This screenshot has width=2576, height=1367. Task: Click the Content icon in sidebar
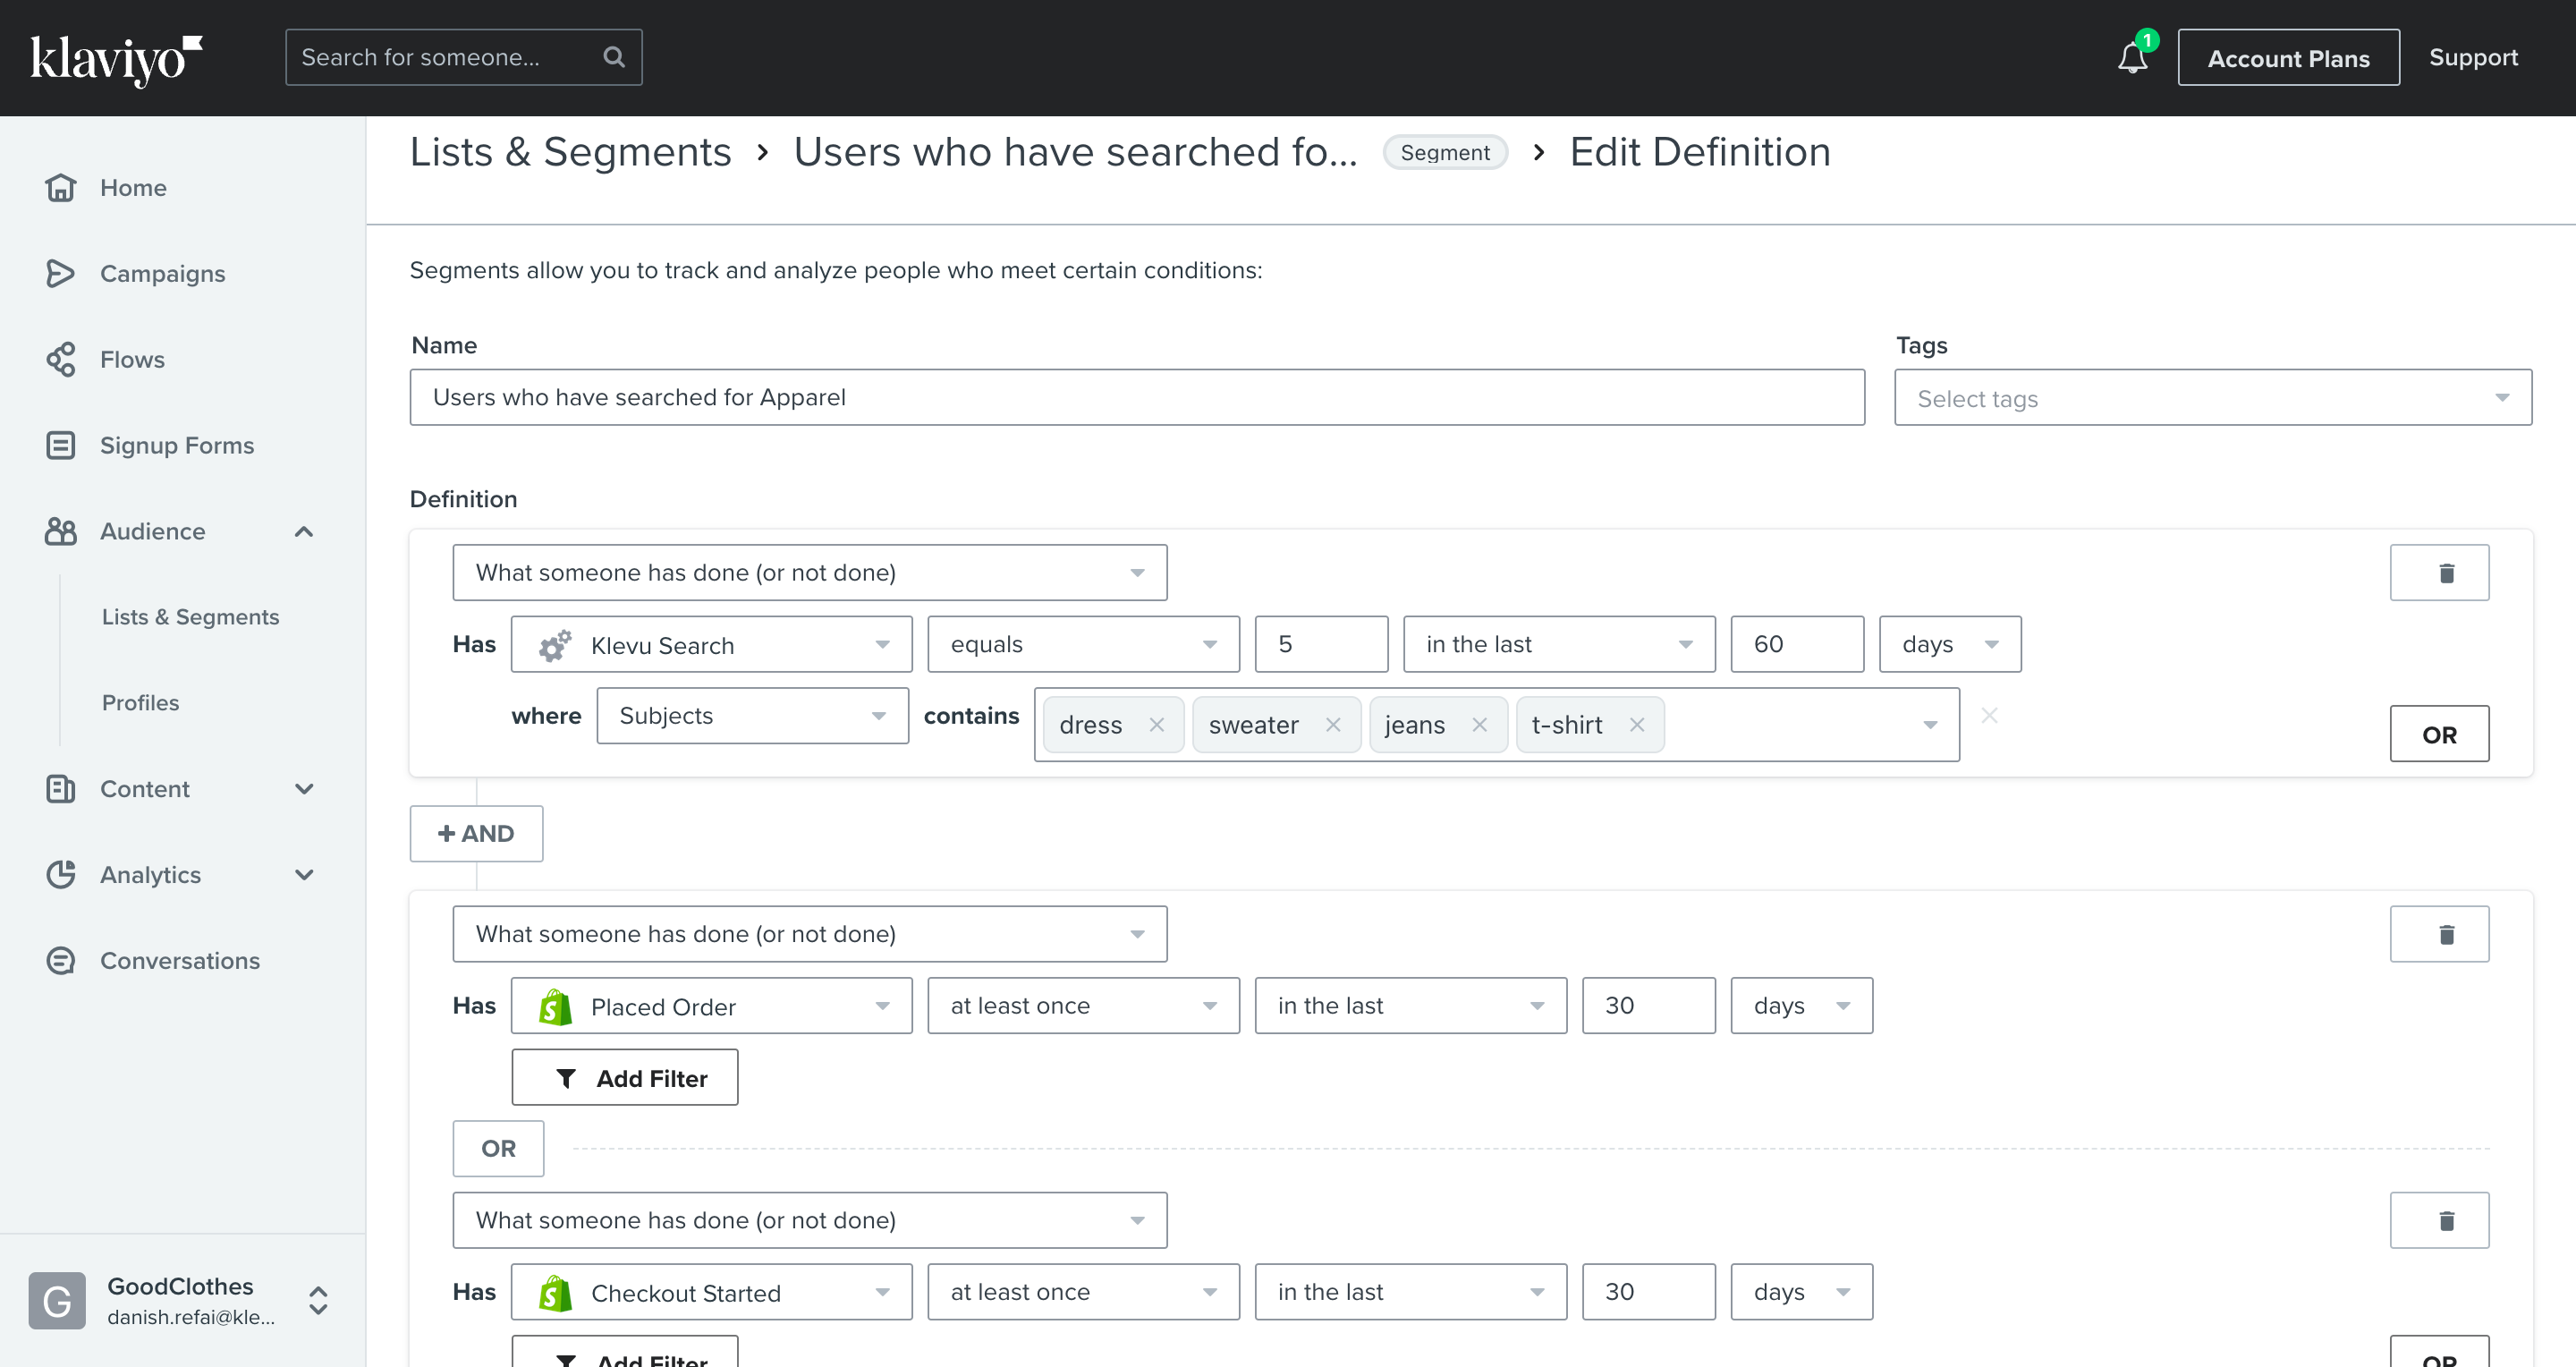pyautogui.click(x=60, y=789)
